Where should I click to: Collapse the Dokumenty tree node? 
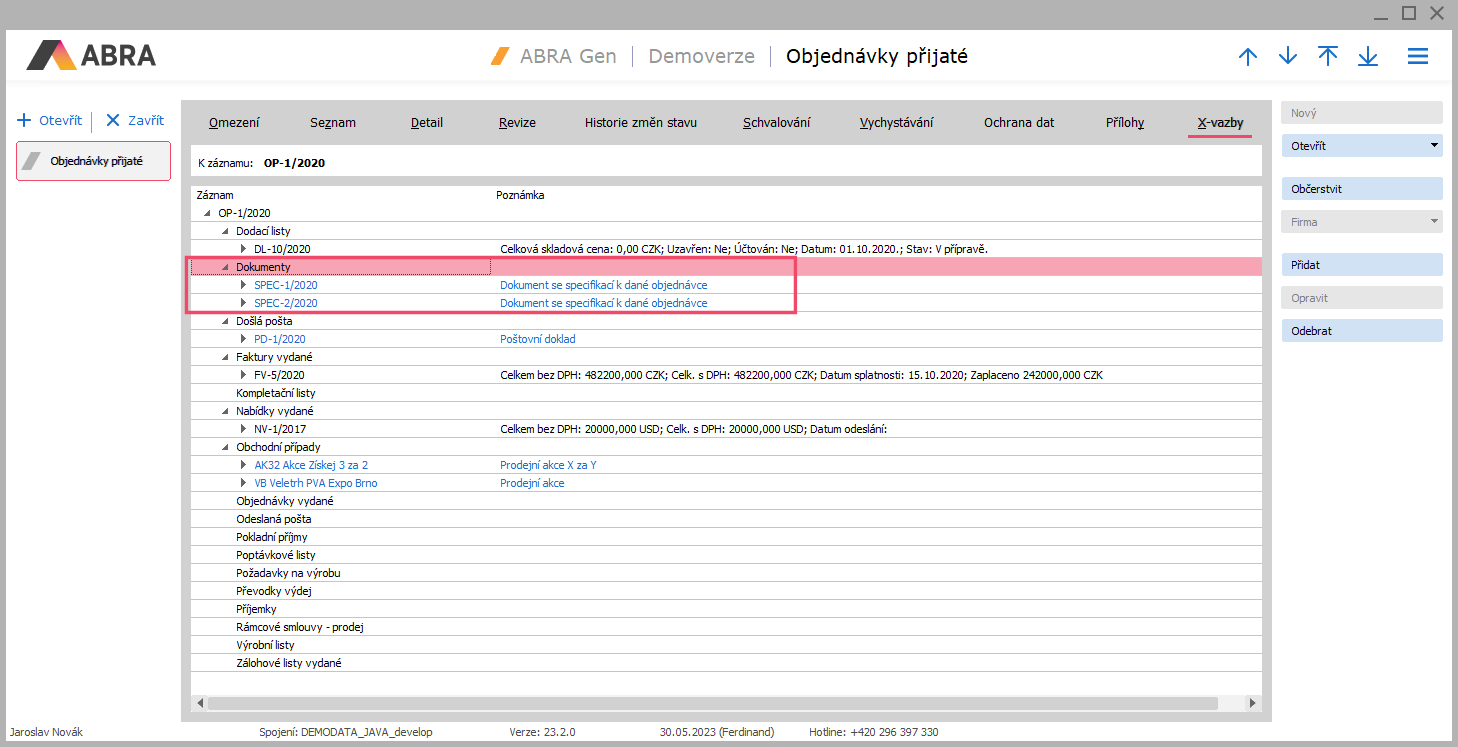pyautogui.click(x=225, y=267)
